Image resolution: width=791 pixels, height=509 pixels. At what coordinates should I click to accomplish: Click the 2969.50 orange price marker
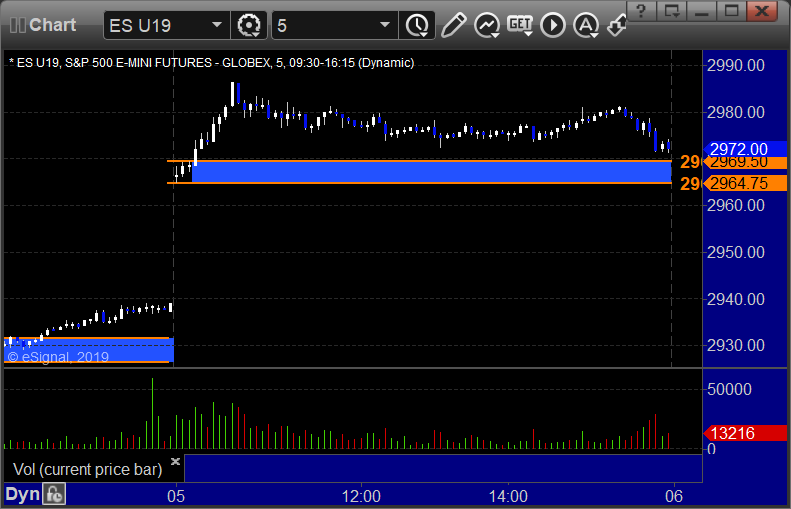(745, 162)
